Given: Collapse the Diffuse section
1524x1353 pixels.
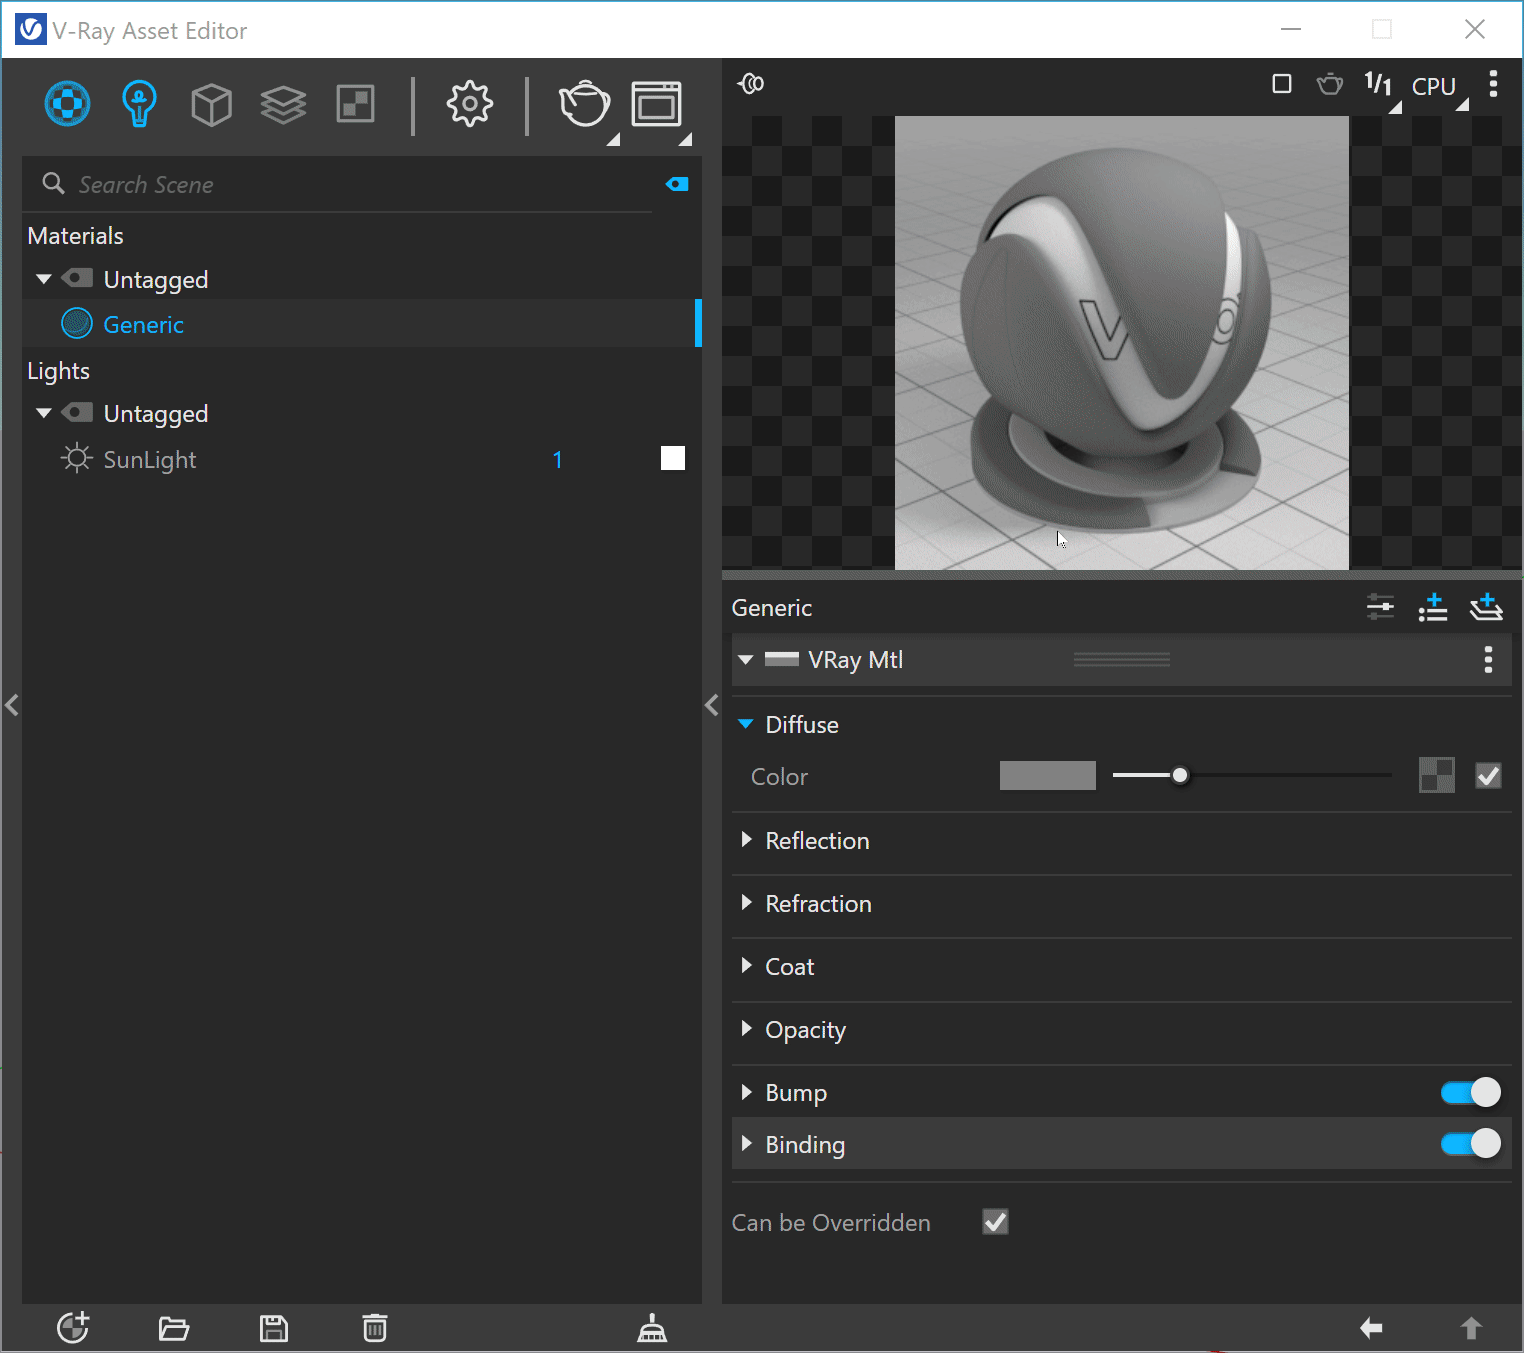Looking at the screenshot, I should click(746, 724).
